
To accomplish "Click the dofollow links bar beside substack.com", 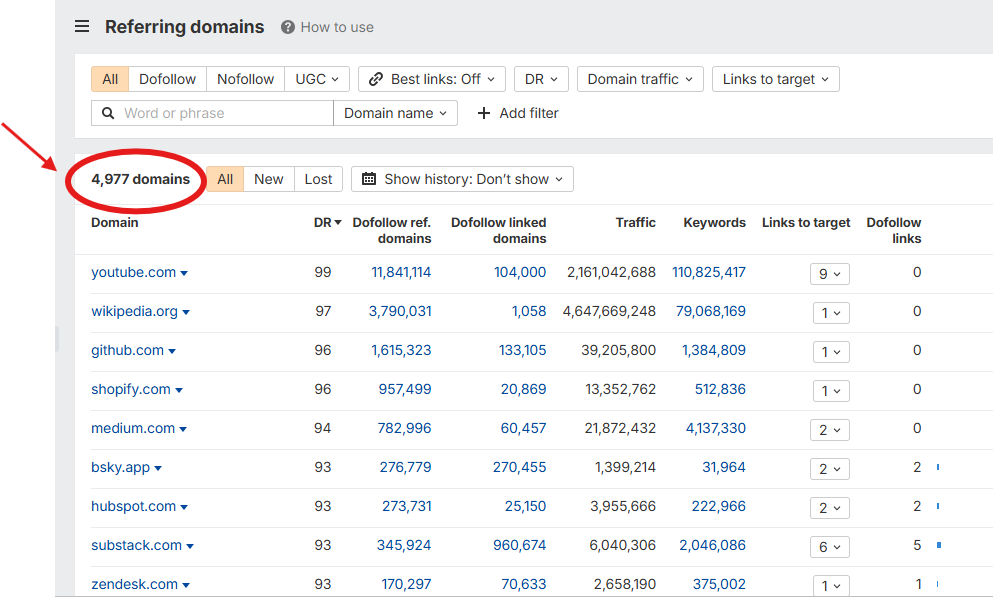I will pyautogui.click(x=937, y=545).
